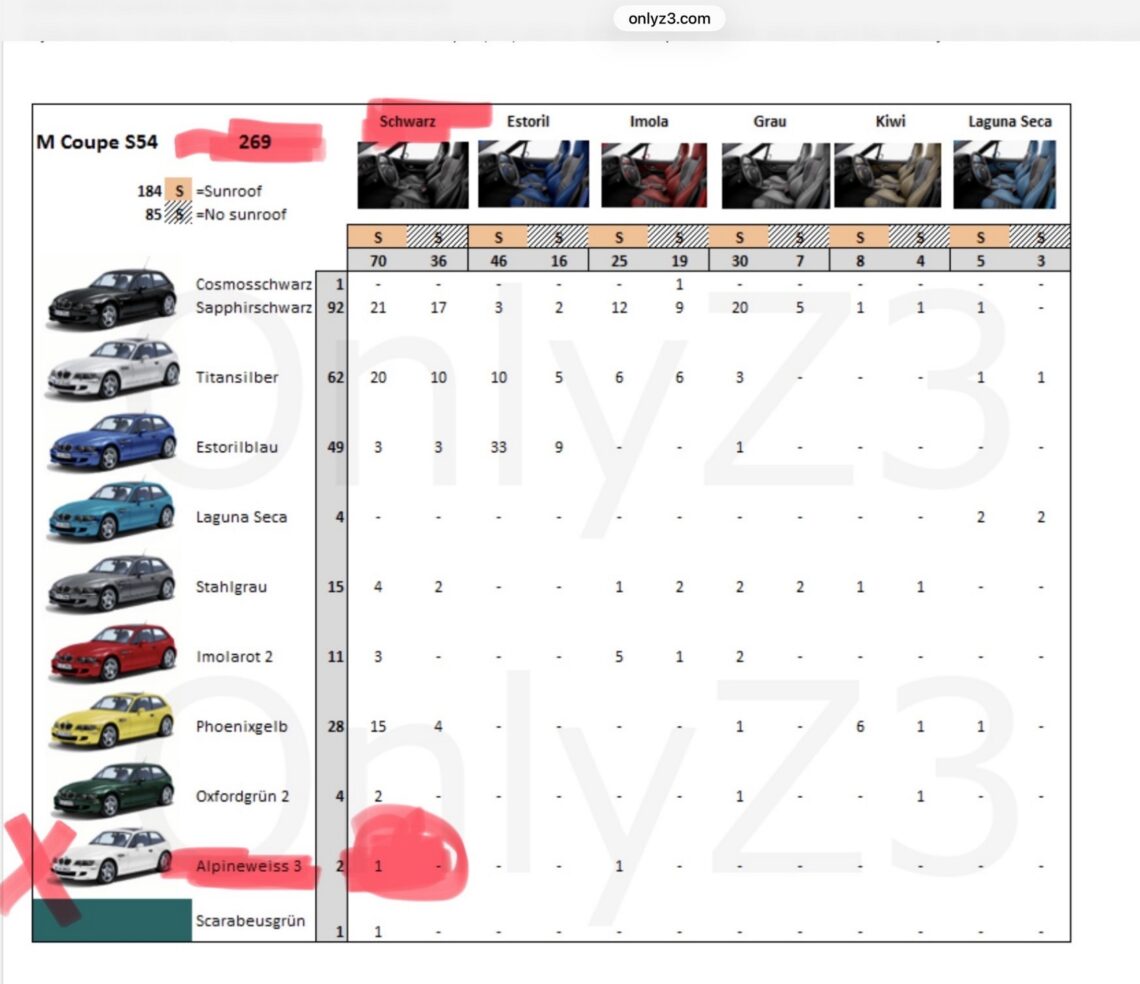Select the "Imolarot 2" row label
Screen dimensions: 1140x984
234,657
